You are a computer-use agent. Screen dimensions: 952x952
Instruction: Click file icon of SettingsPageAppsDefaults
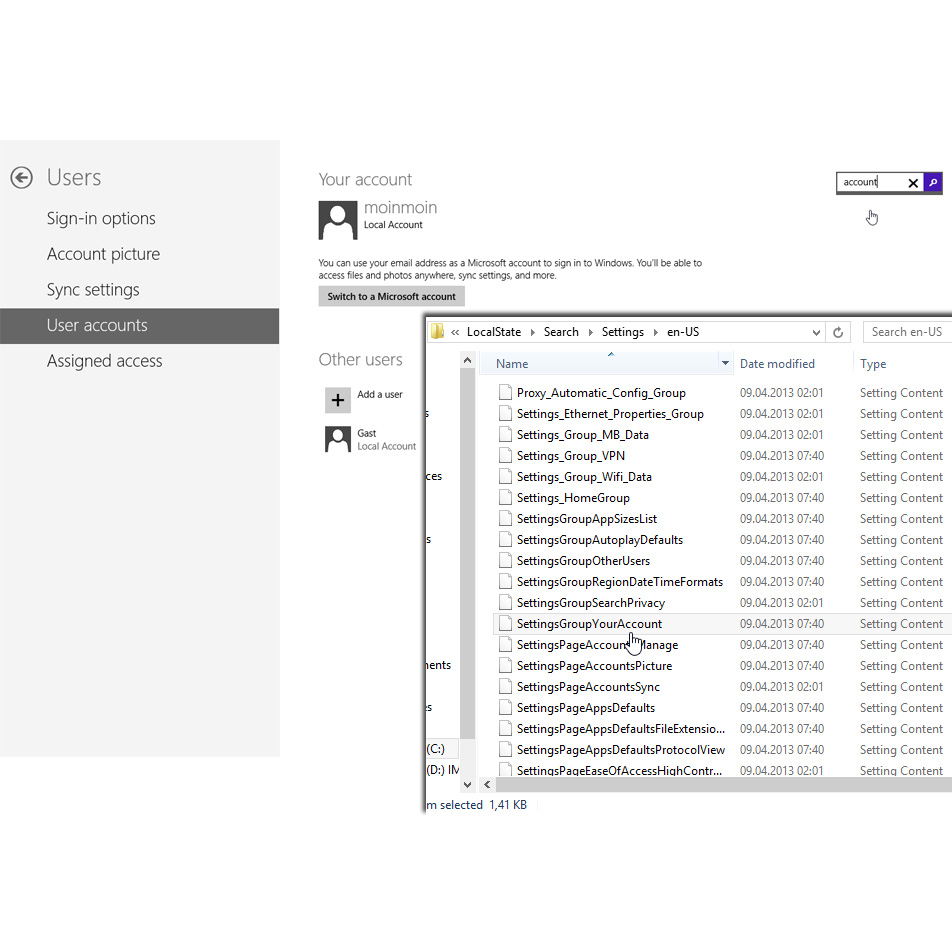tap(505, 707)
